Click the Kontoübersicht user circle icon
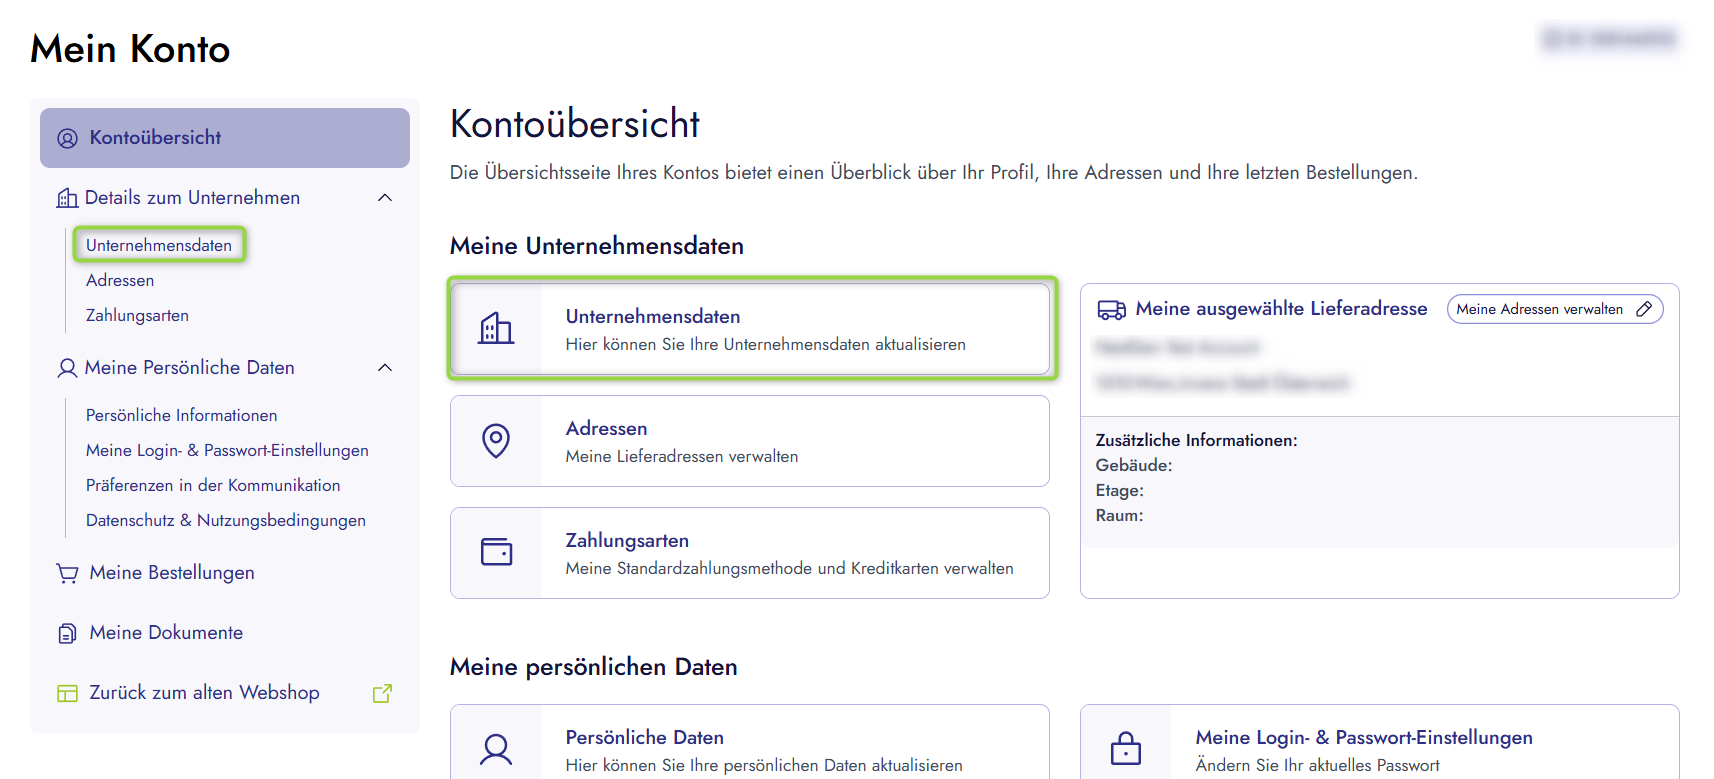 pyautogui.click(x=67, y=138)
